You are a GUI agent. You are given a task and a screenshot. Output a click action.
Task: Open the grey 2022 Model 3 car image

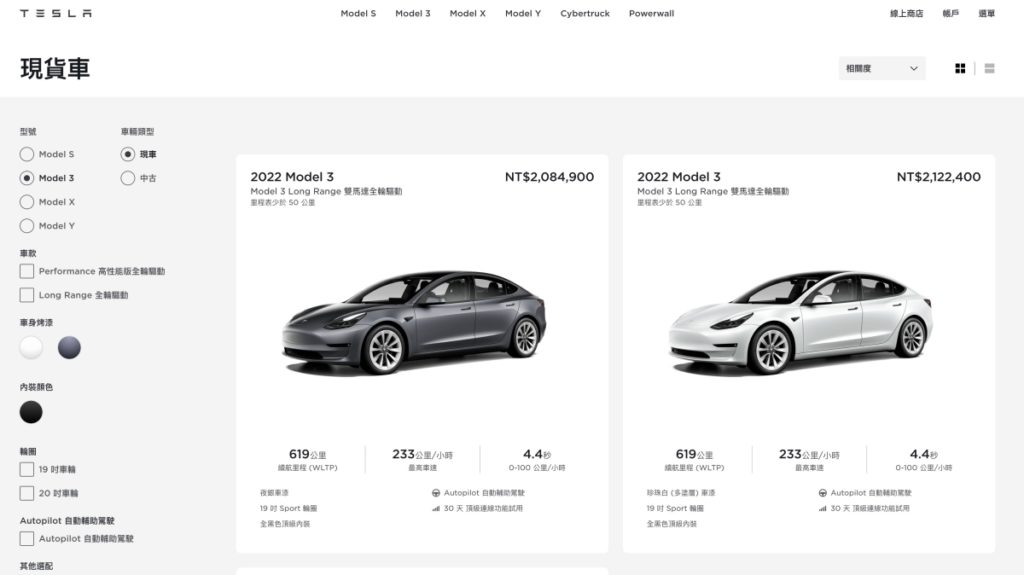pyautogui.click(x=414, y=321)
